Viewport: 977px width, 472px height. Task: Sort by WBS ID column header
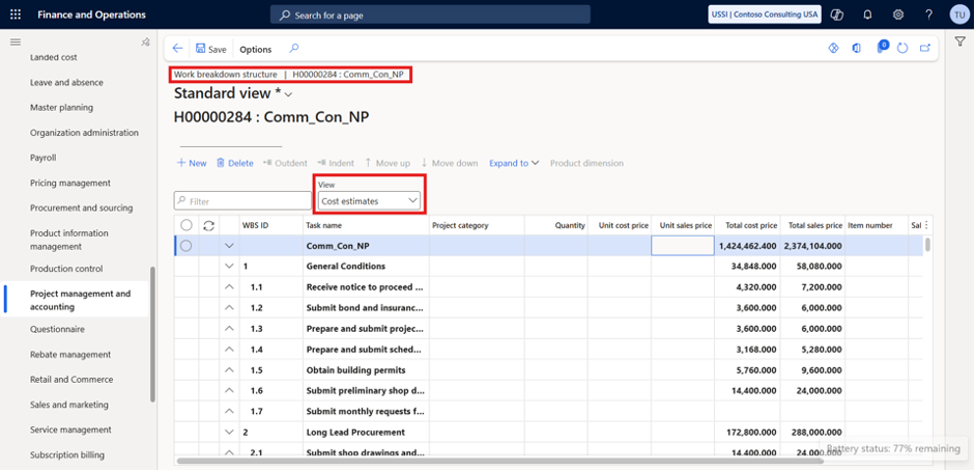click(x=255, y=225)
